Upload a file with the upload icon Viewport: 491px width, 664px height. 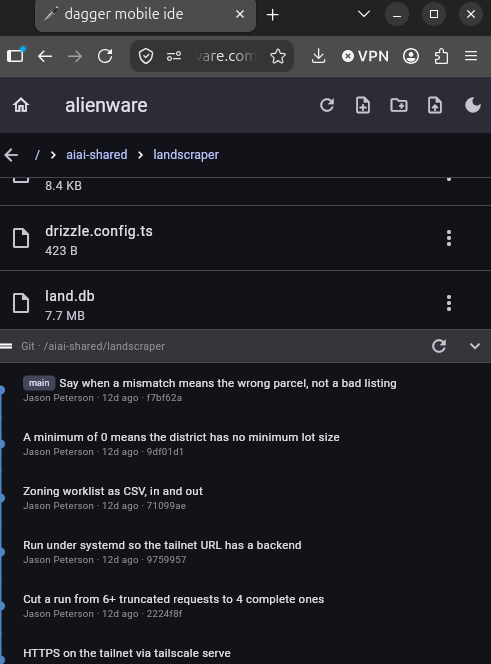tap(435, 105)
